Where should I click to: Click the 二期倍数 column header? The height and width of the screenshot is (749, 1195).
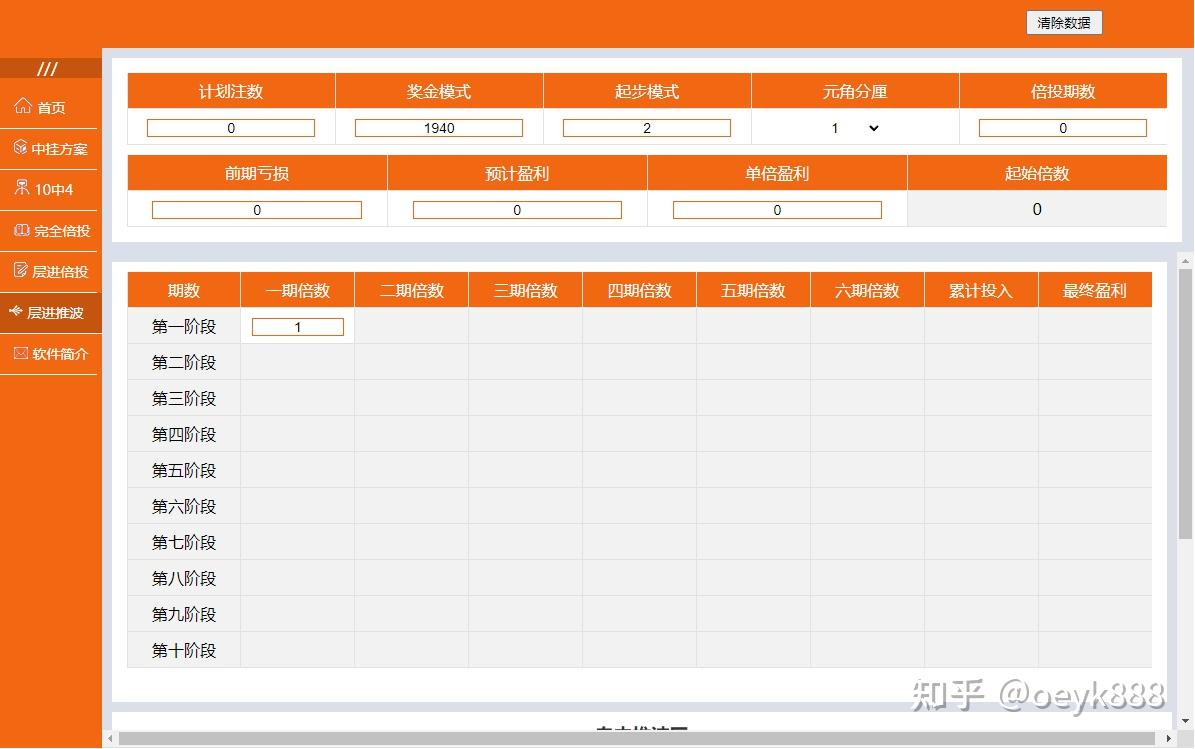coord(412,290)
